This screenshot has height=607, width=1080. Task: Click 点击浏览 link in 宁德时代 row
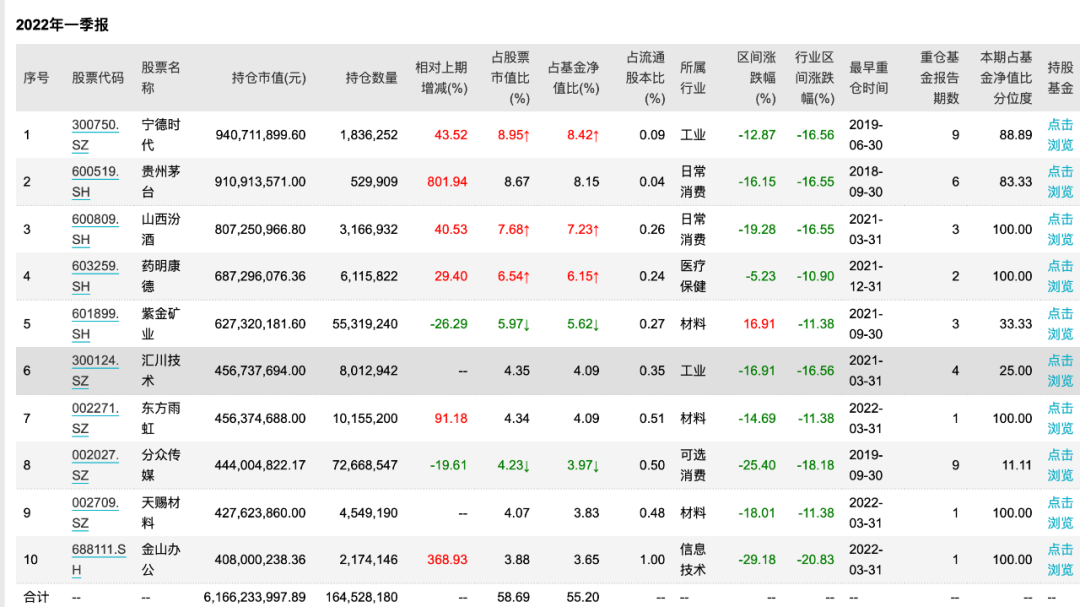[1060, 135]
